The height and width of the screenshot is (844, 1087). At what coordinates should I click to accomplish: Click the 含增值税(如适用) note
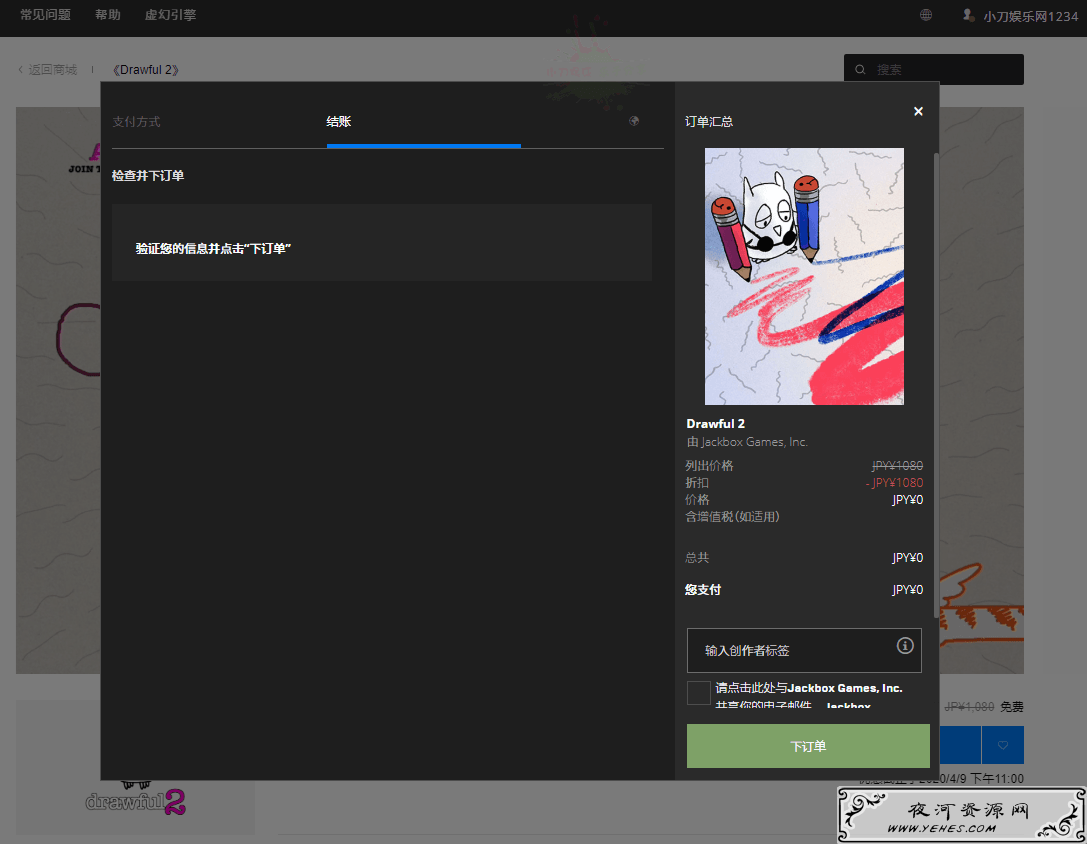pos(733,517)
